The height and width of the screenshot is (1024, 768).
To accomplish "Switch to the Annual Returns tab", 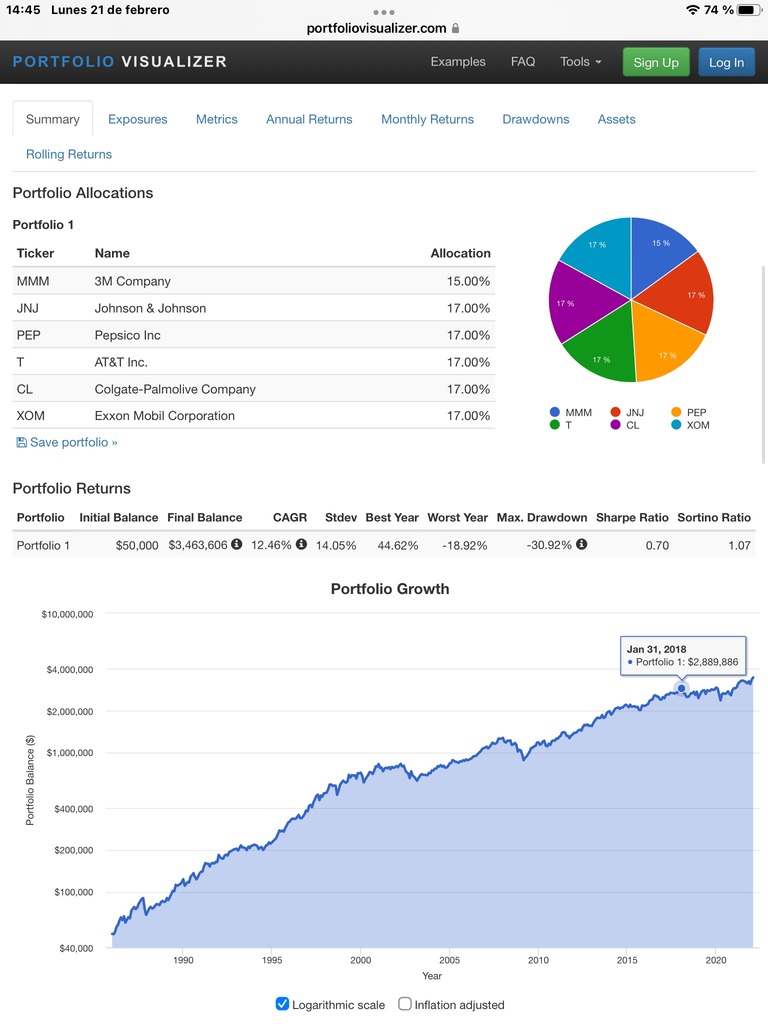I will (309, 119).
